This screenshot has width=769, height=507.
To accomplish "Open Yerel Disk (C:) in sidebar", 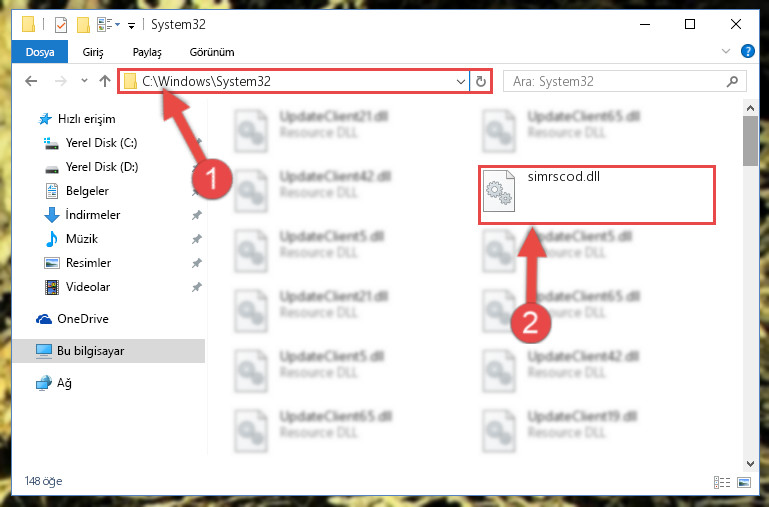I will (x=102, y=143).
